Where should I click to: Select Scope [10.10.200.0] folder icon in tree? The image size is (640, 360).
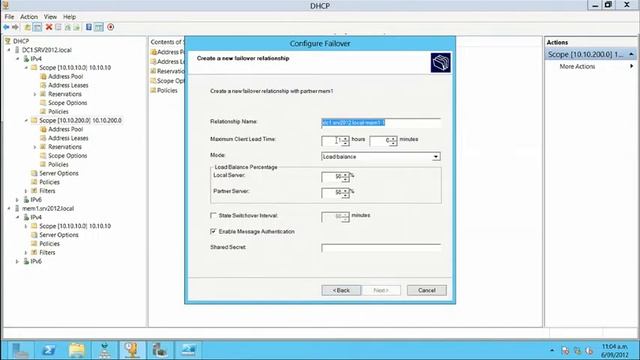[x=34, y=120]
